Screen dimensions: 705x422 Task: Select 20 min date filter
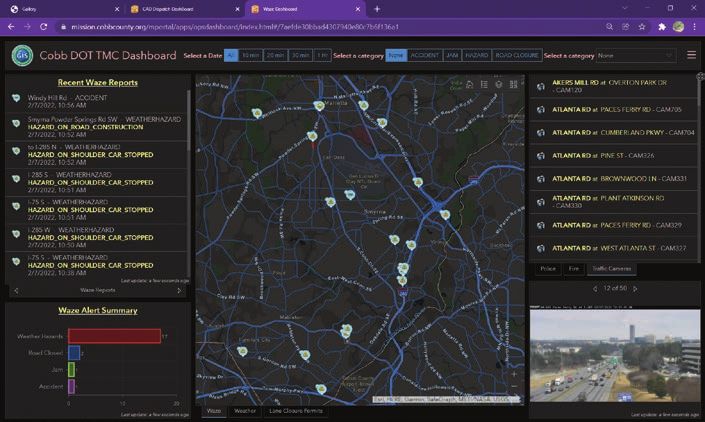pyautogui.click(x=275, y=55)
